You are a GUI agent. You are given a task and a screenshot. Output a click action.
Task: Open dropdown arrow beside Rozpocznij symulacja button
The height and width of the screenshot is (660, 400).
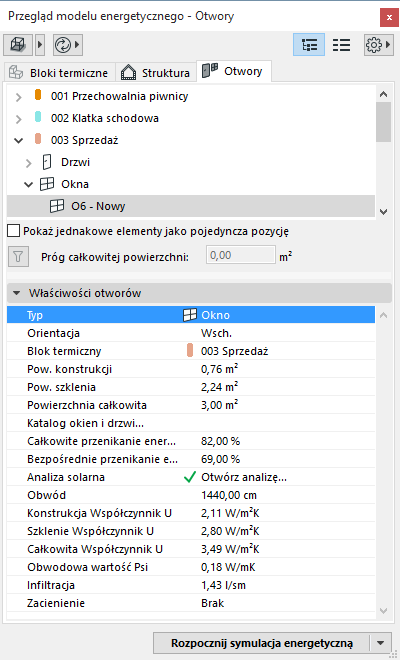[x=381, y=643]
